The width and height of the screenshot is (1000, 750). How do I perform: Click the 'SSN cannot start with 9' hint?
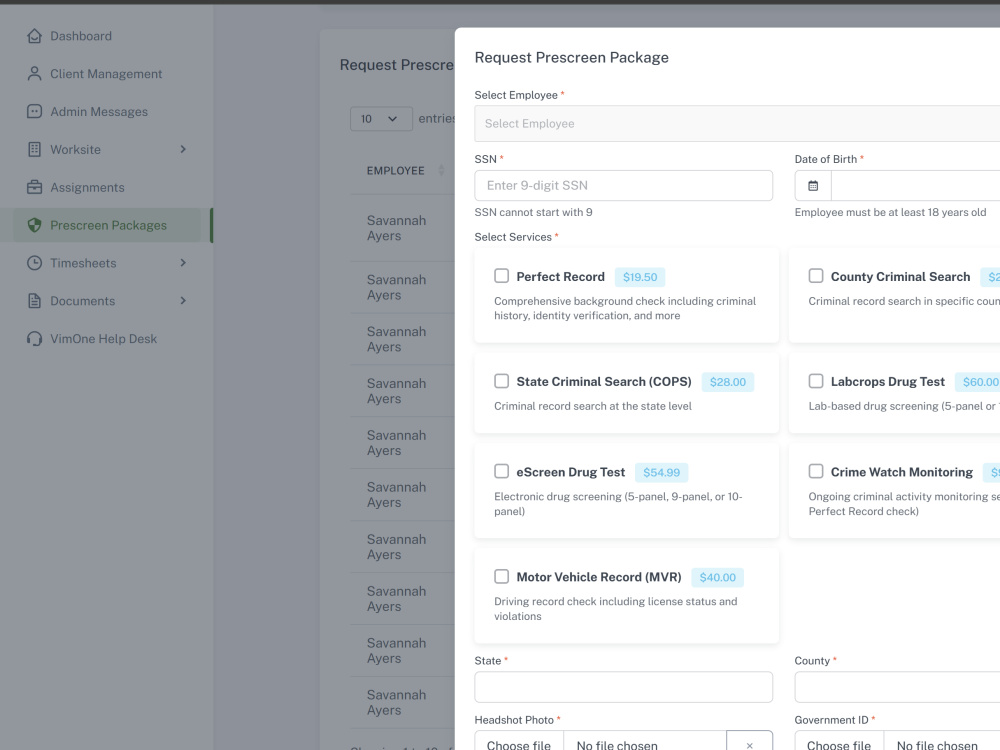click(533, 212)
